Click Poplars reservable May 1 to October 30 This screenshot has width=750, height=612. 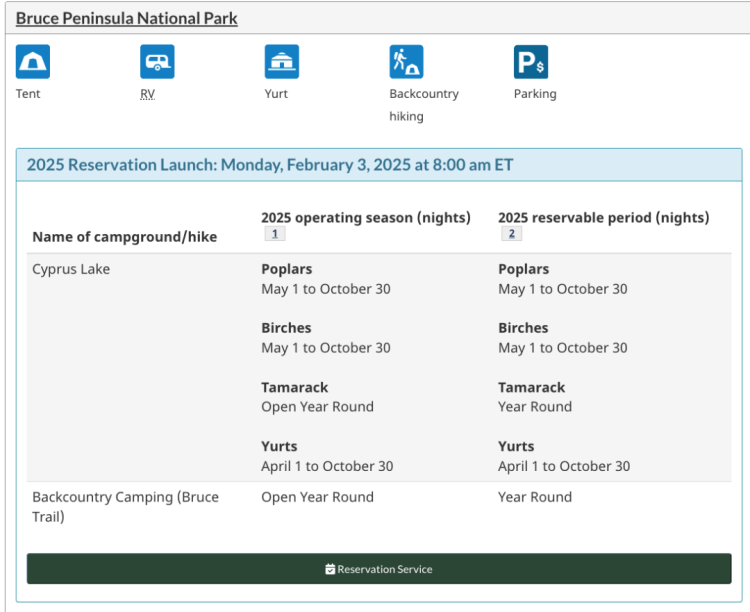click(x=562, y=289)
